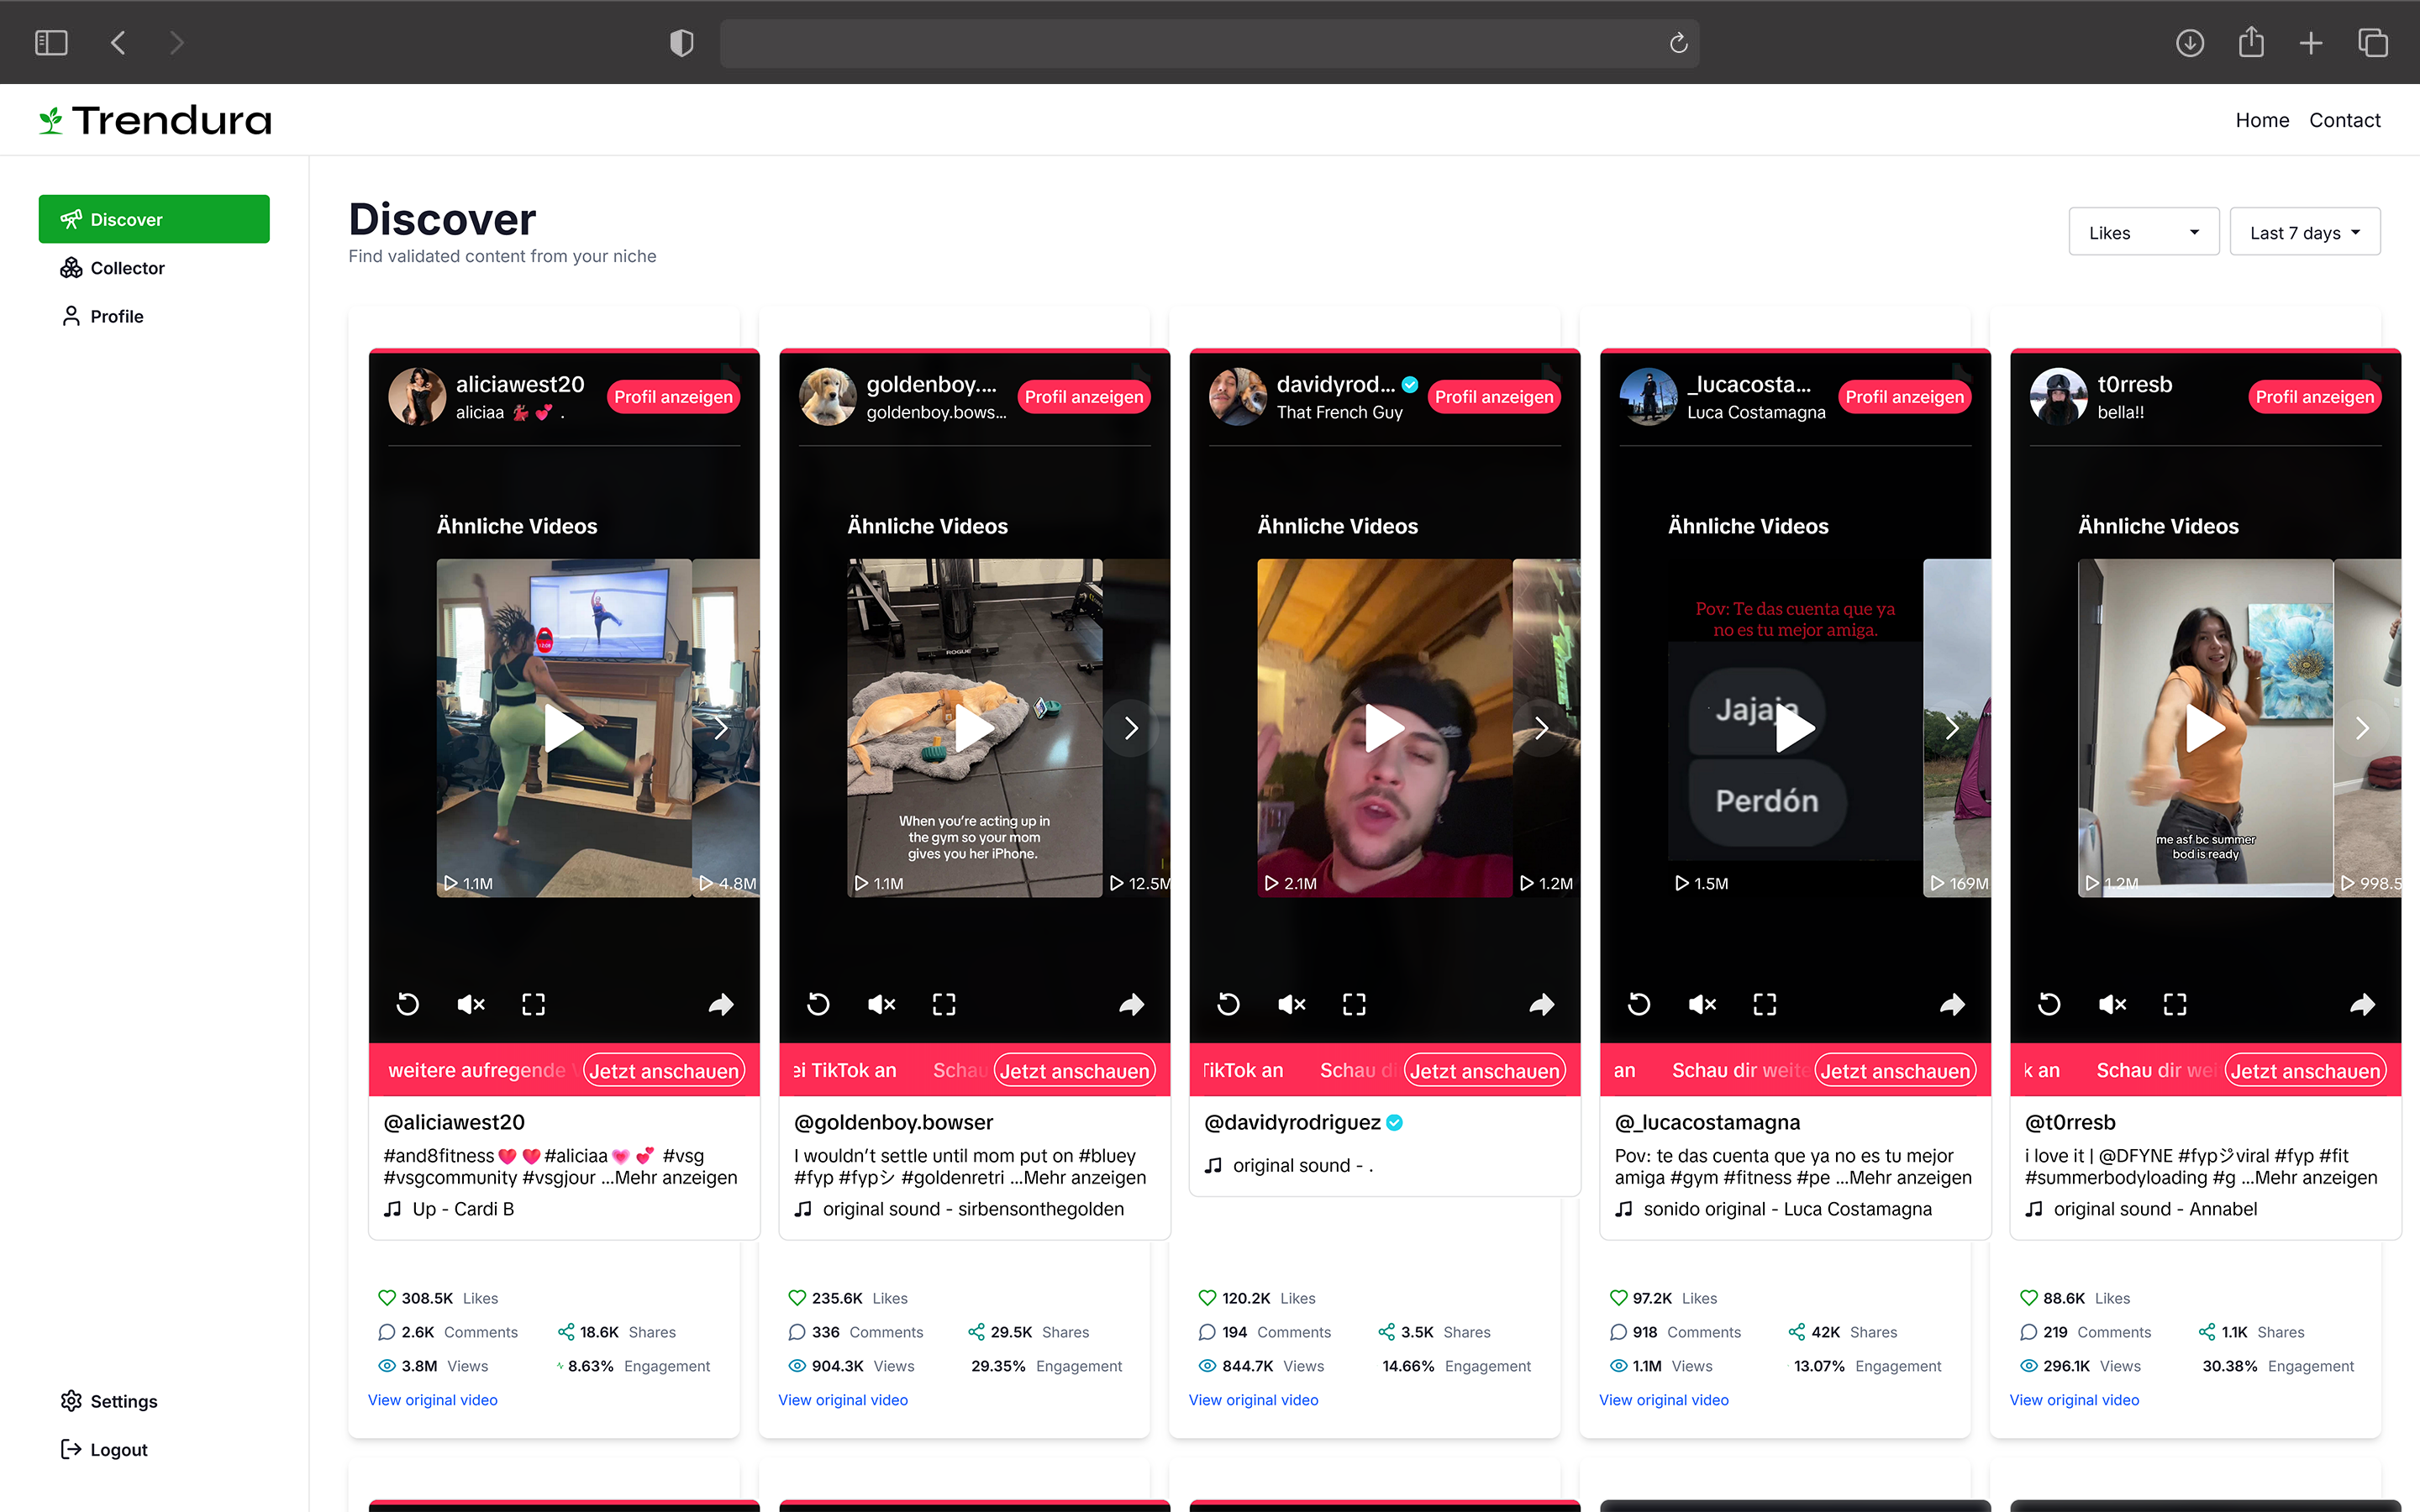This screenshot has width=2420, height=1512.
Task: Replay the _lucacosta video
Action: (x=1639, y=1004)
